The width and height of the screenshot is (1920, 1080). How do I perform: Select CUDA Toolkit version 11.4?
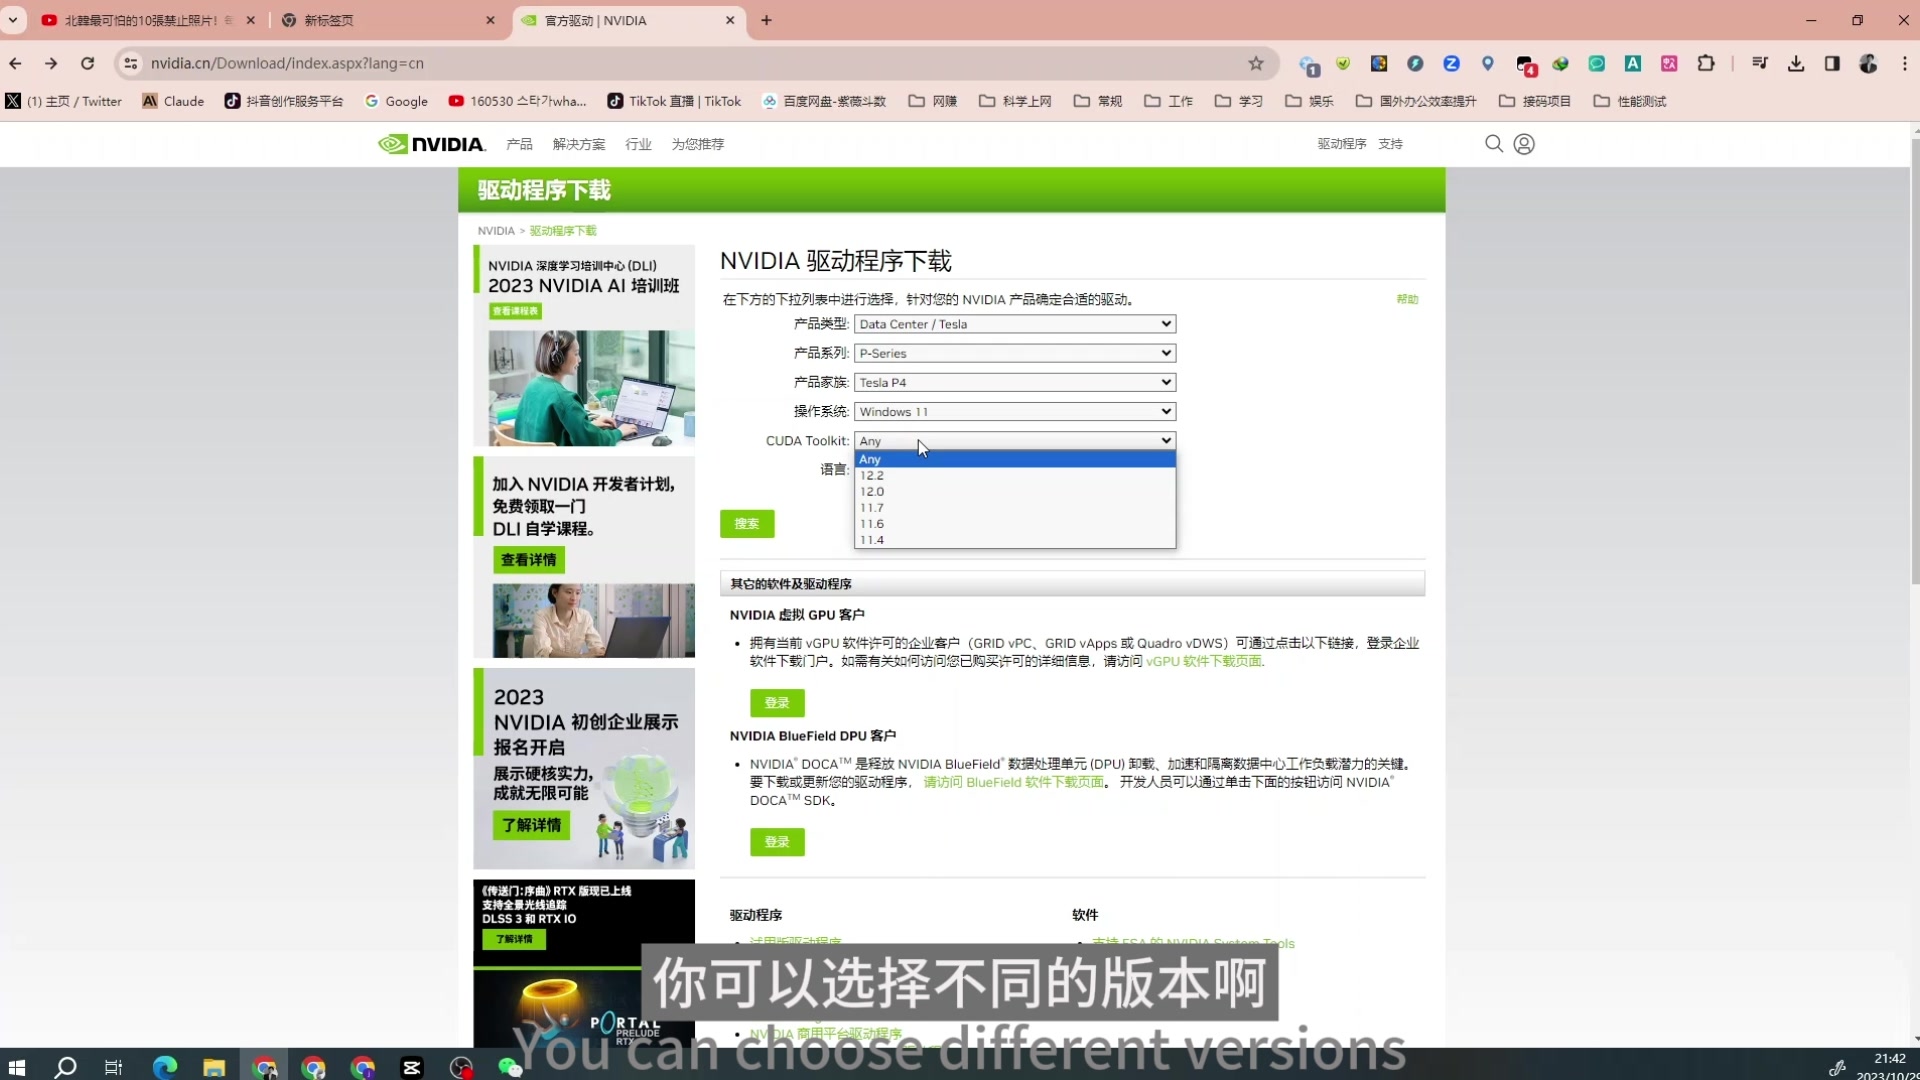tap(1014, 539)
